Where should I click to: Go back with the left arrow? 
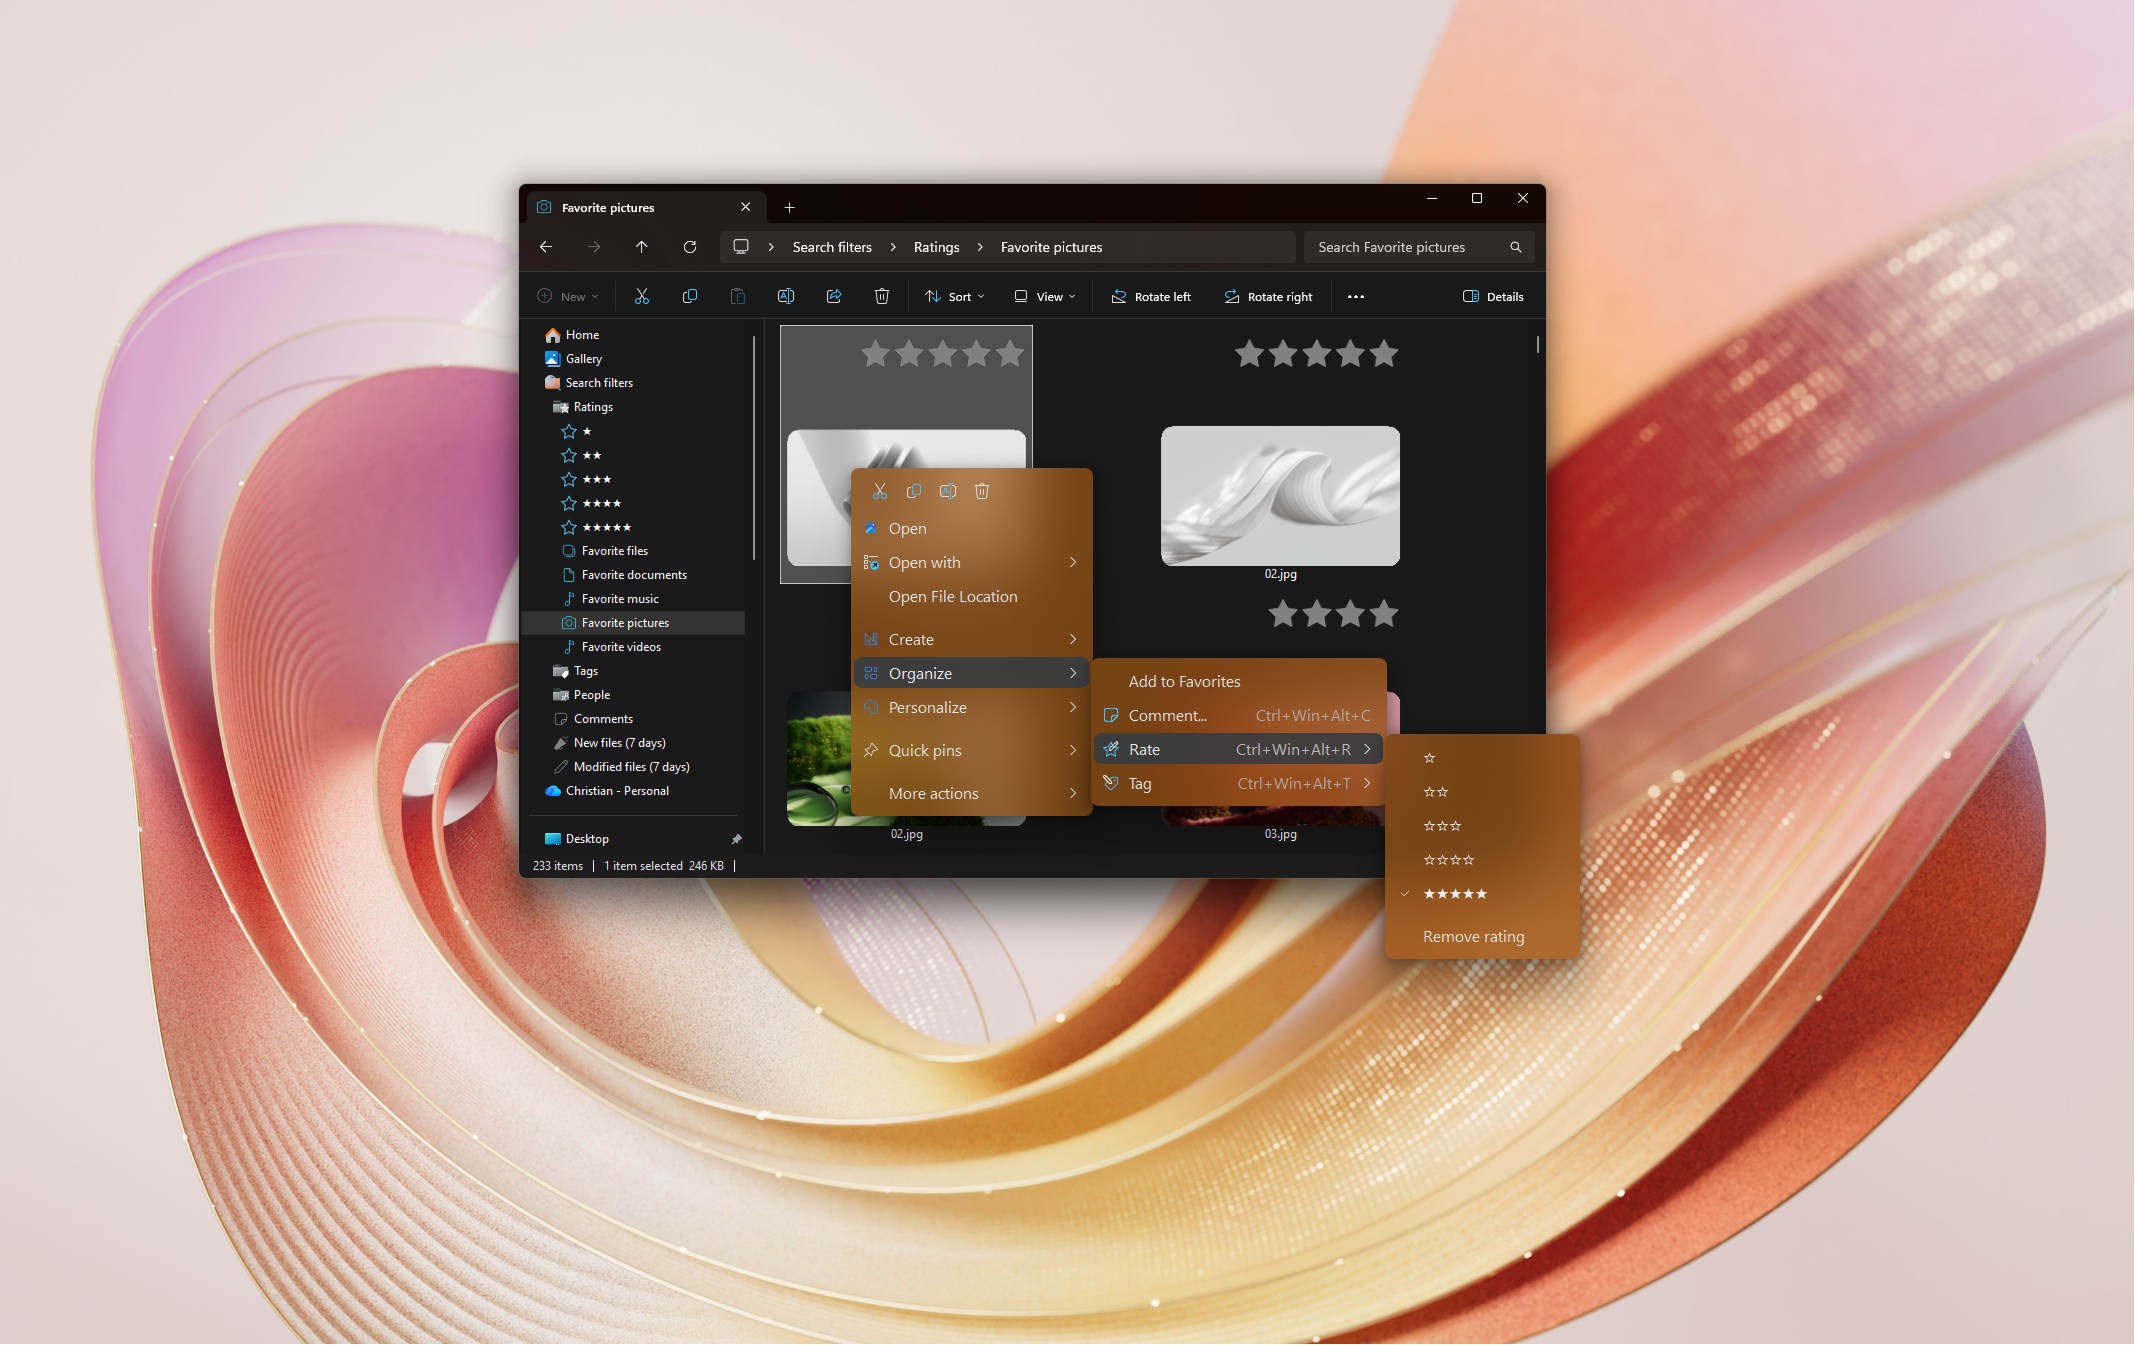pos(546,247)
